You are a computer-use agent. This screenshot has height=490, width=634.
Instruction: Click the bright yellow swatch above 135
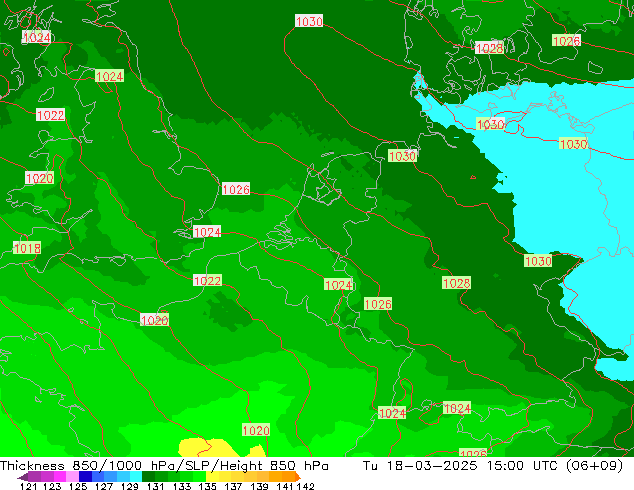click(x=212, y=477)
